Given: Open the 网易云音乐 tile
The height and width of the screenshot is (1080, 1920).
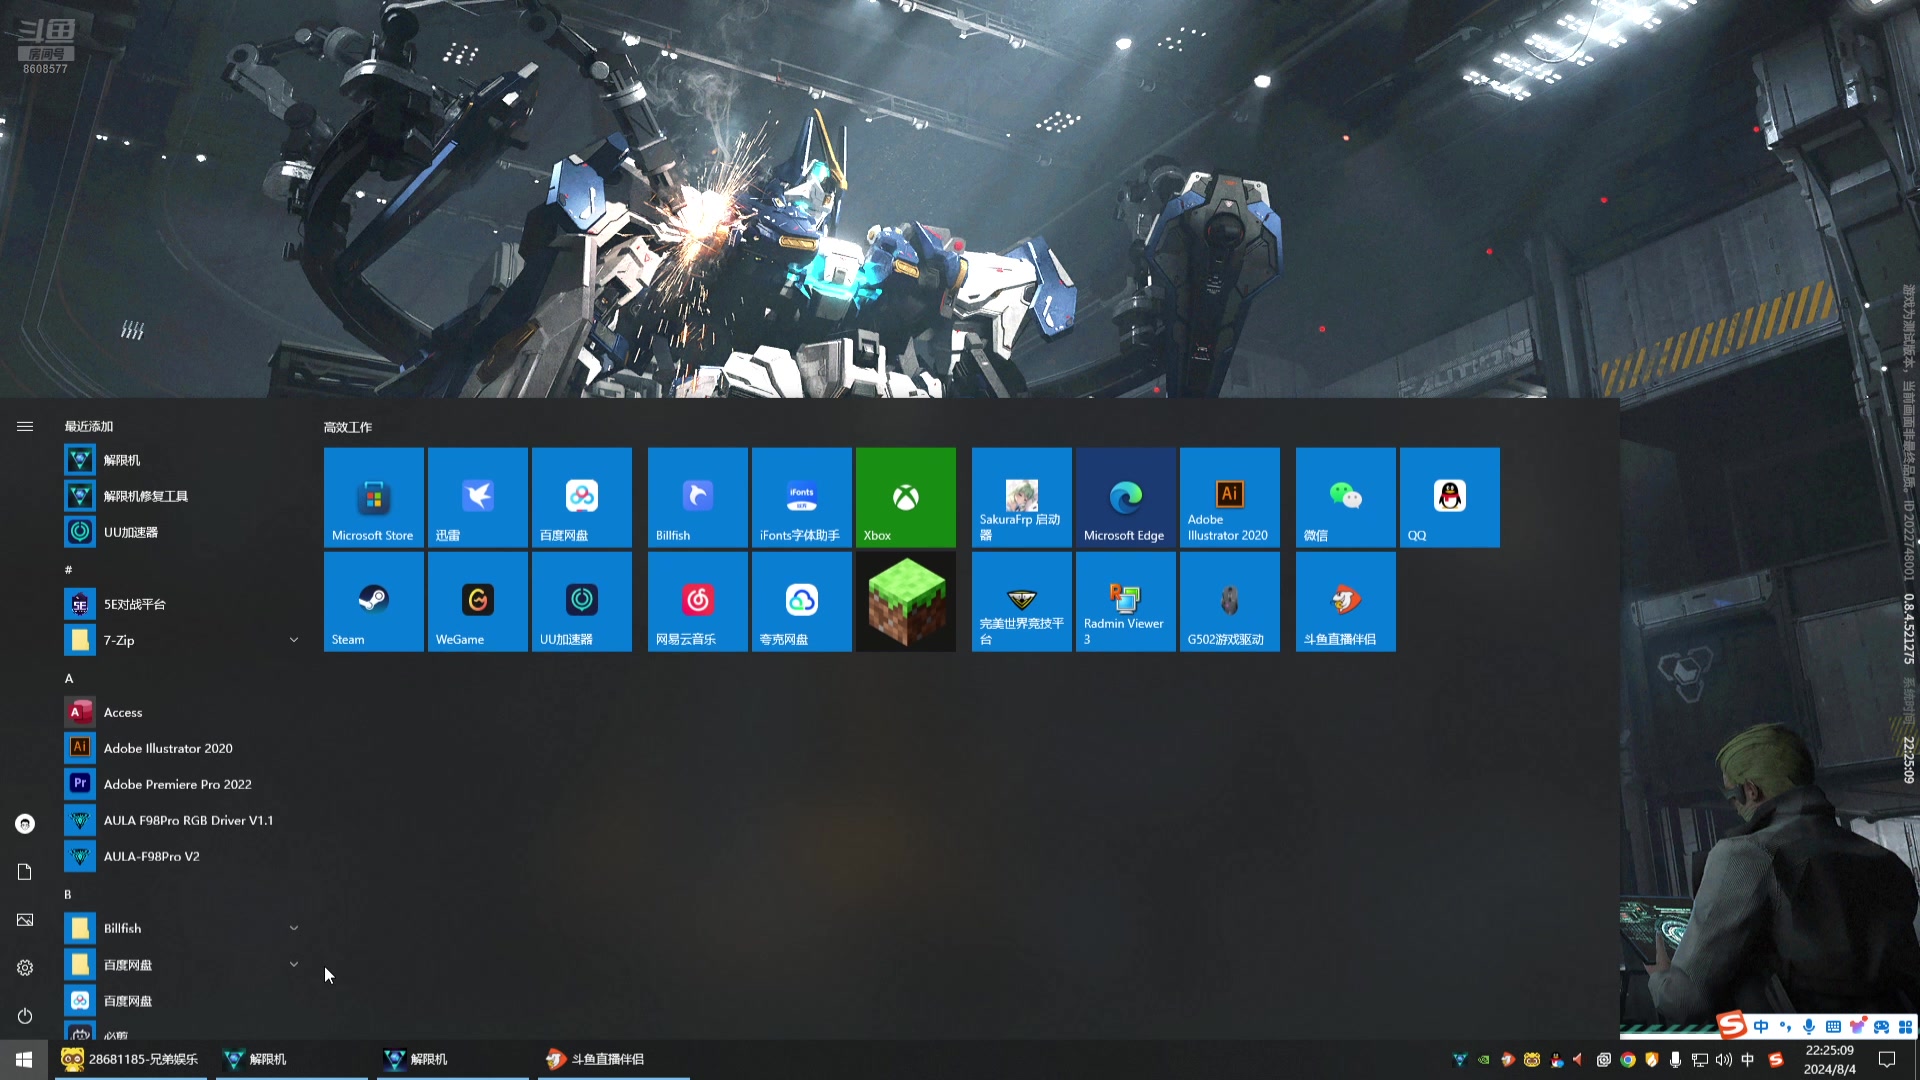Looking at the screenshot, I should coord(697,601).
